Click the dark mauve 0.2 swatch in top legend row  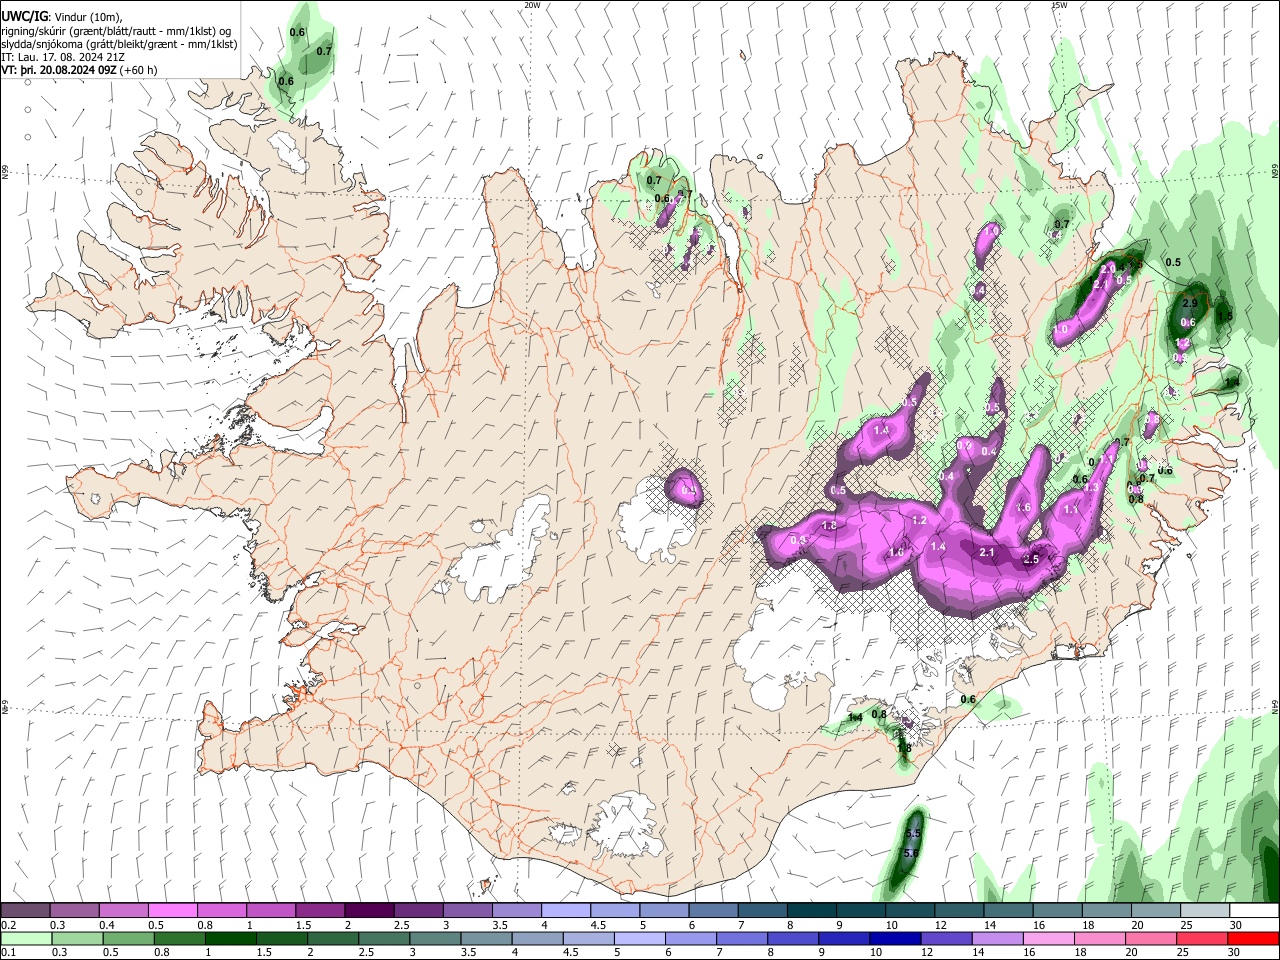(25, 911)
